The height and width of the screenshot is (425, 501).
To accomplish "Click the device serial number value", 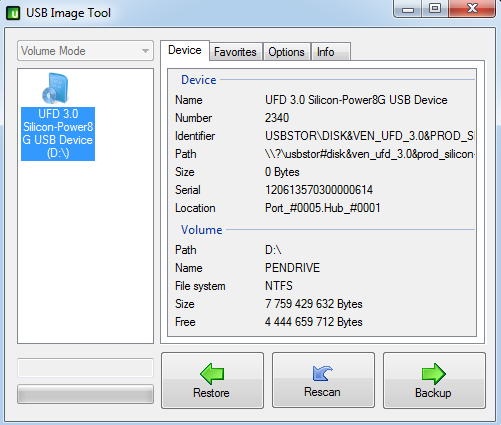I will point(319,190).
